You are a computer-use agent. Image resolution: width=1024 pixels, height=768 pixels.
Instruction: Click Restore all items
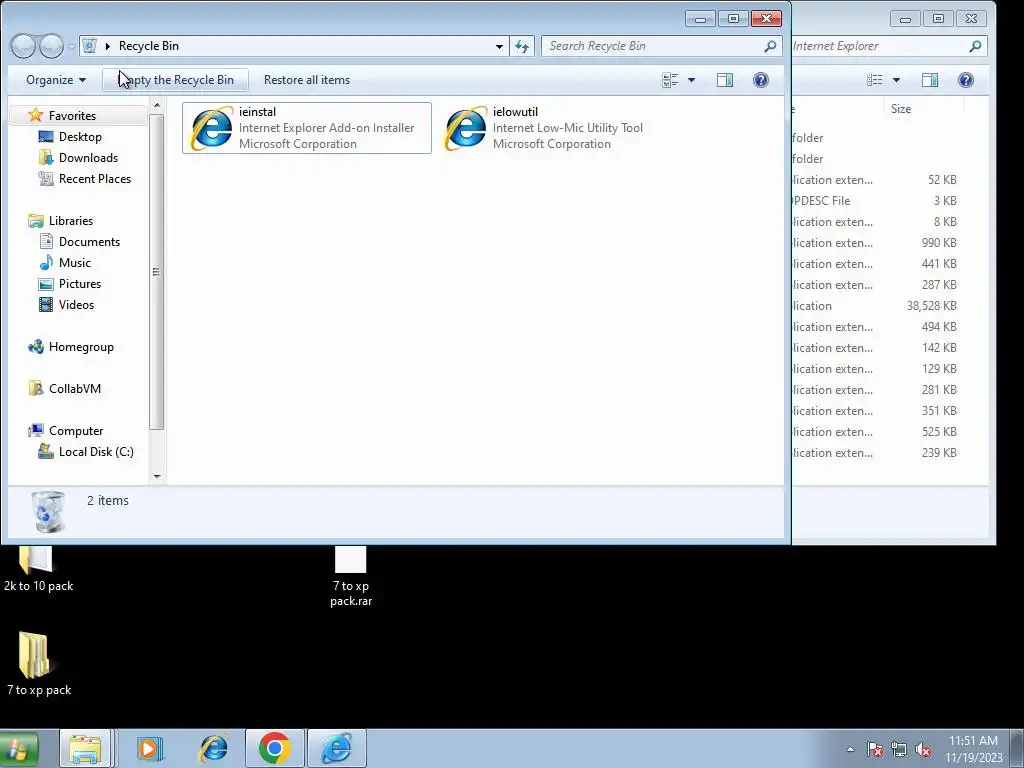coord(307,80)
